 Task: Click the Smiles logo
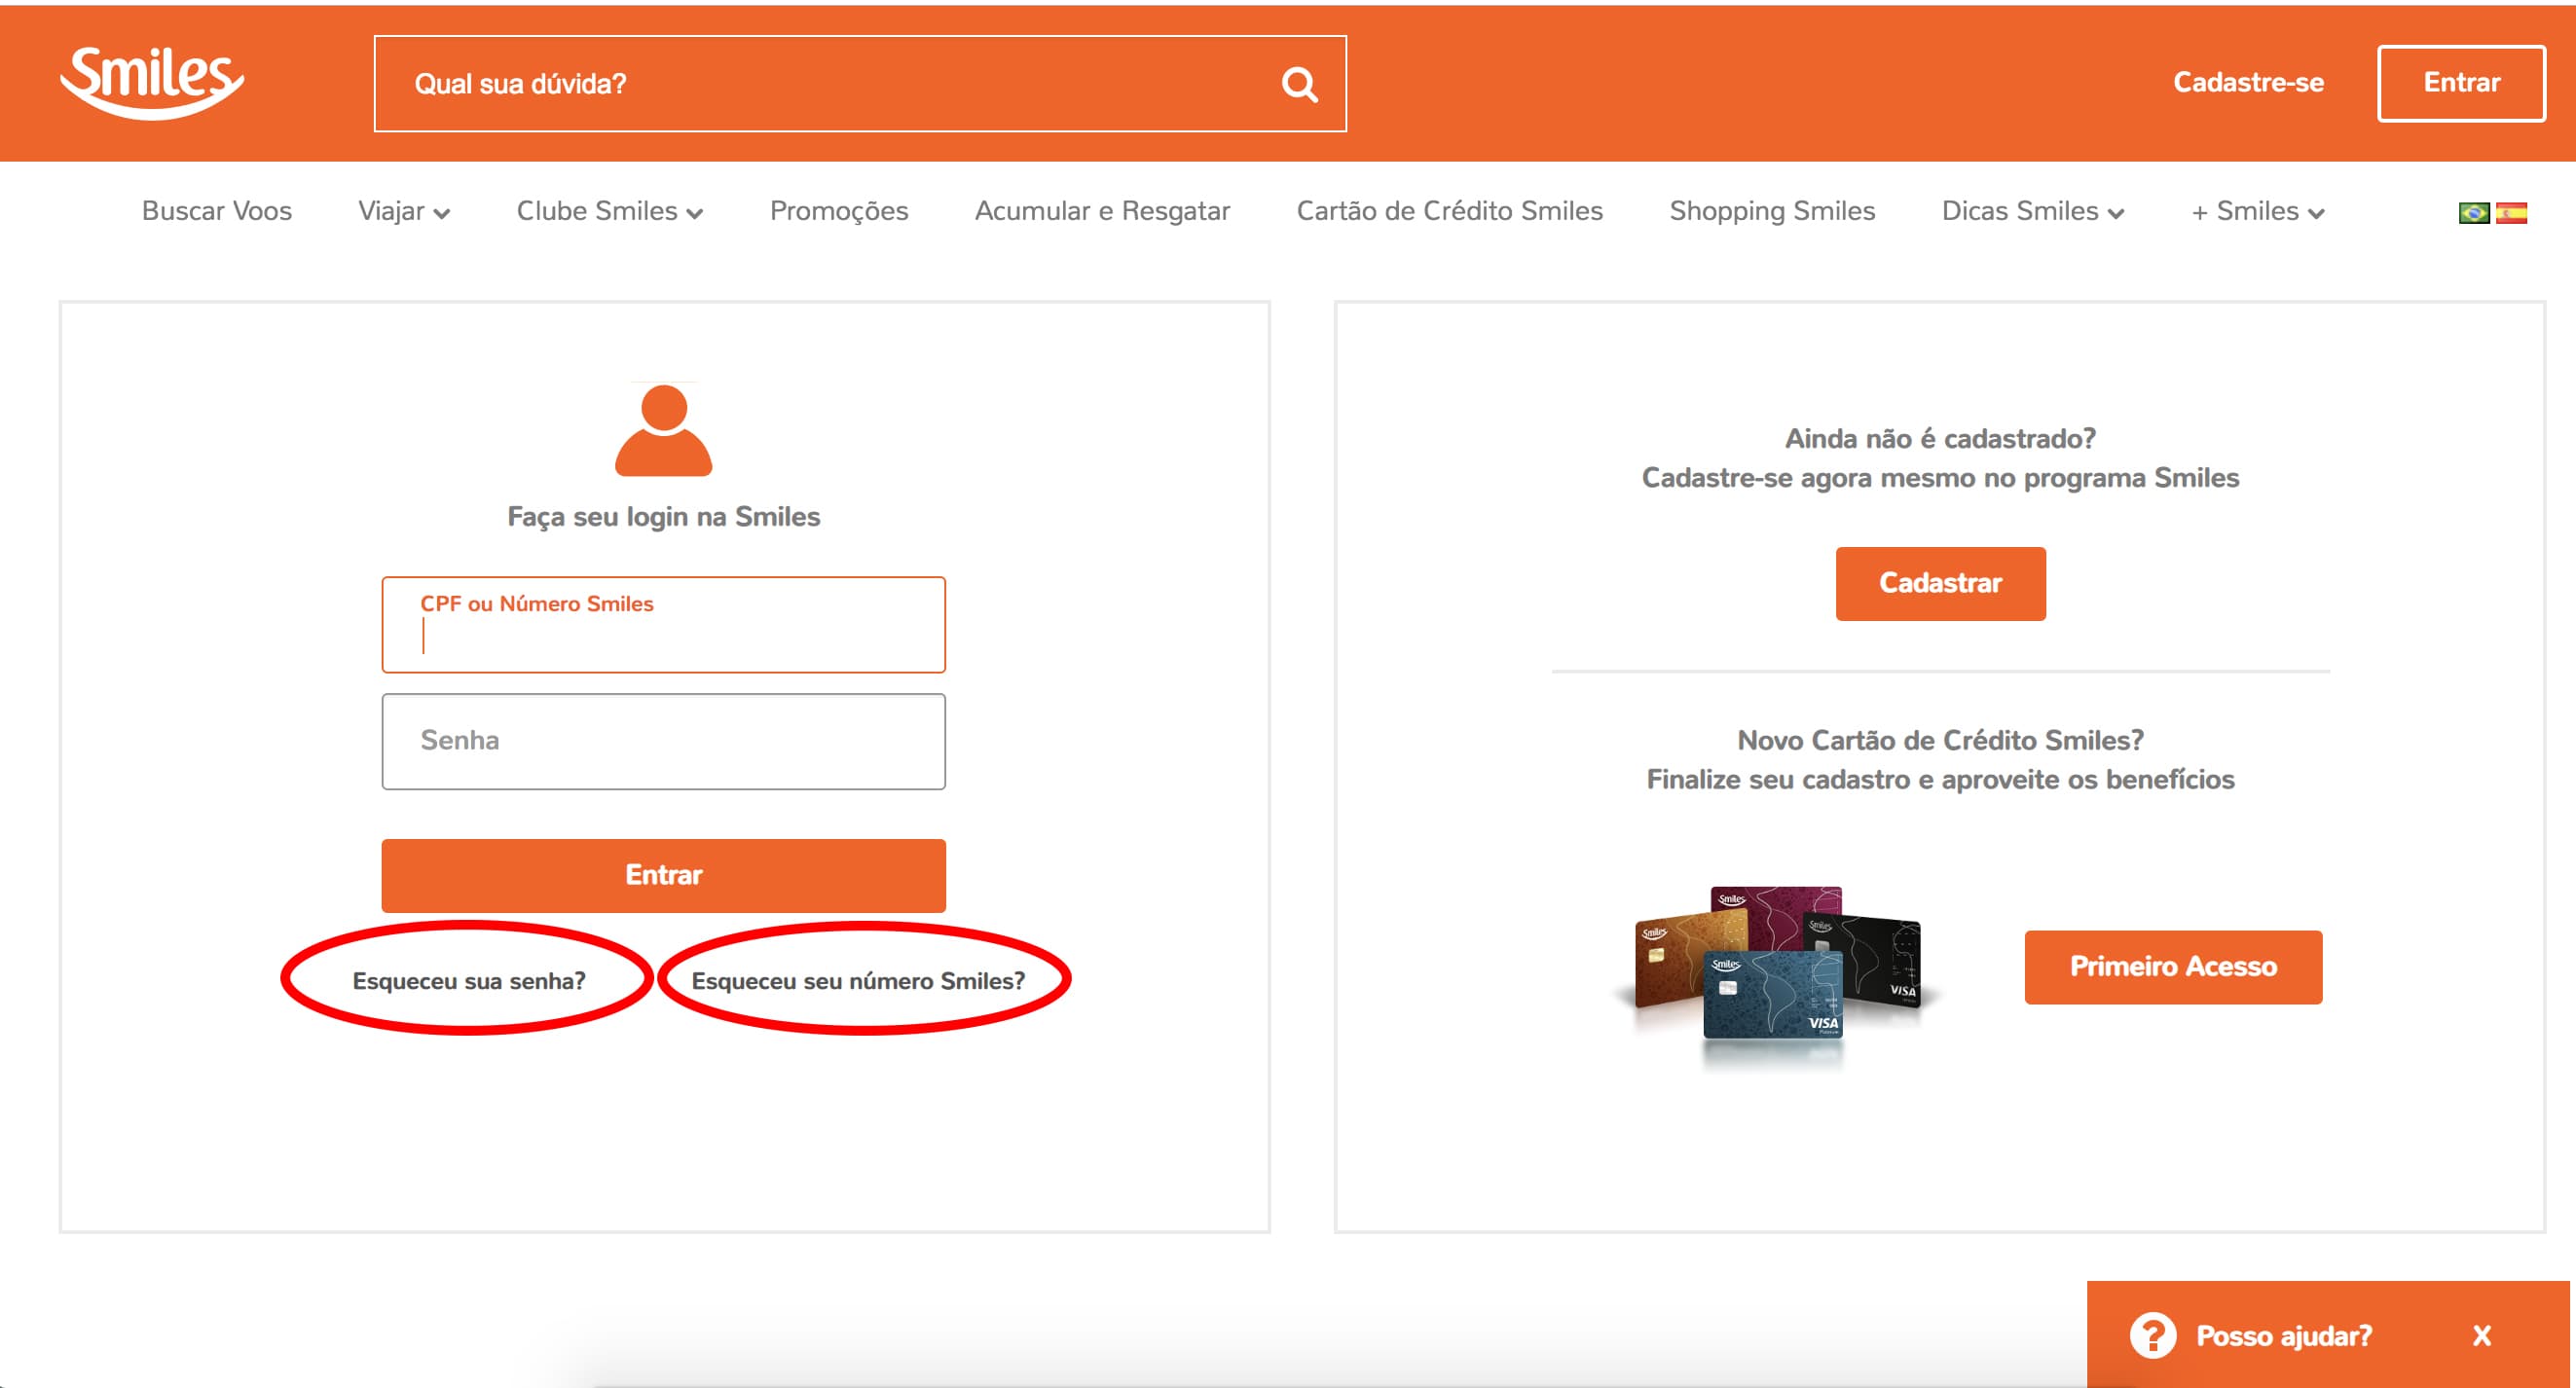[x=151, y=83]
